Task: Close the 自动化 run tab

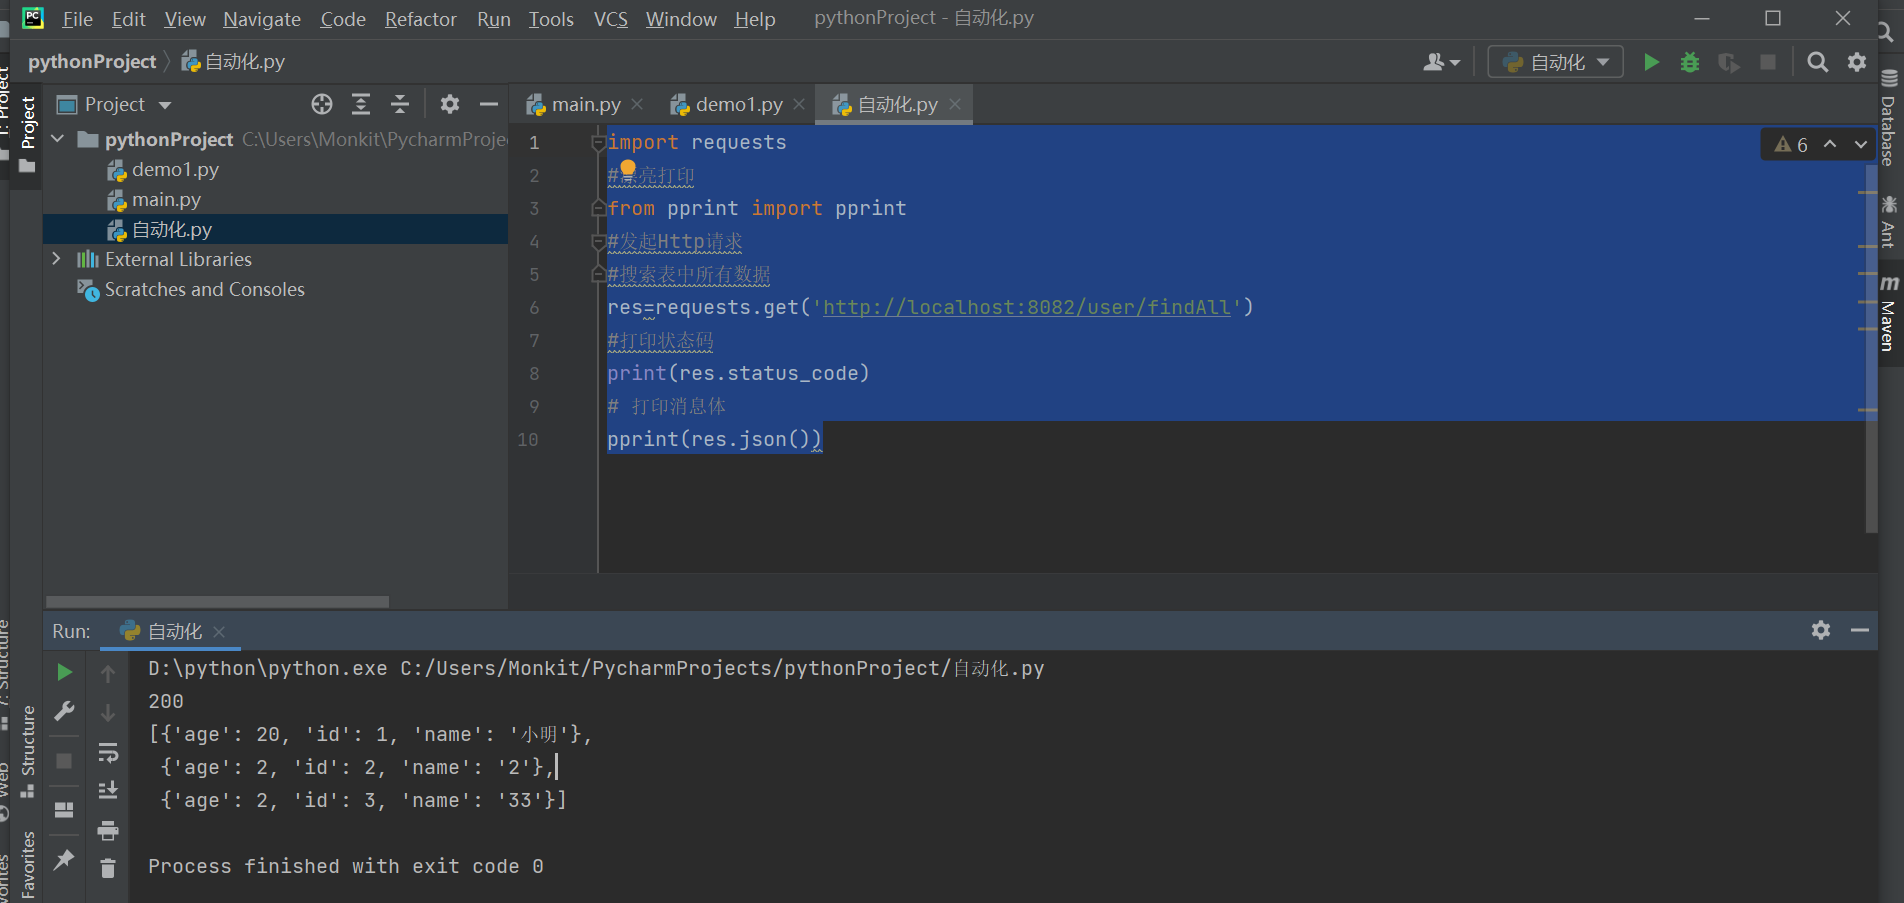Action: (219, 632)
